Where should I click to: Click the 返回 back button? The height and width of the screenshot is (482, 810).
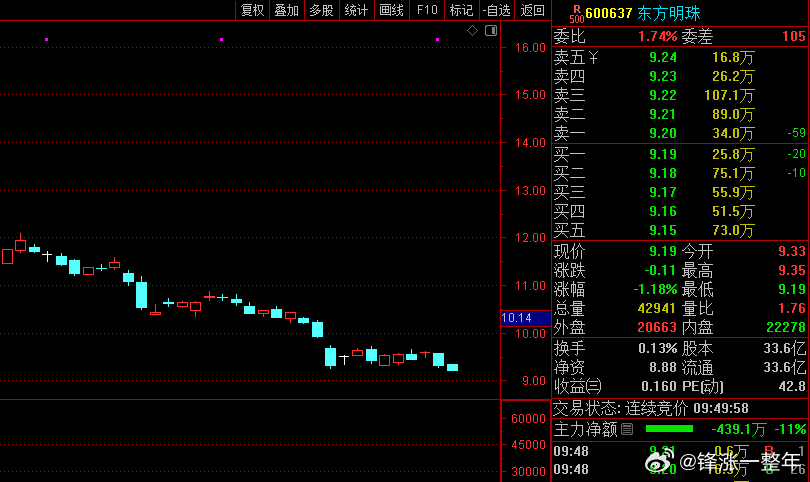tap(532, 10)
